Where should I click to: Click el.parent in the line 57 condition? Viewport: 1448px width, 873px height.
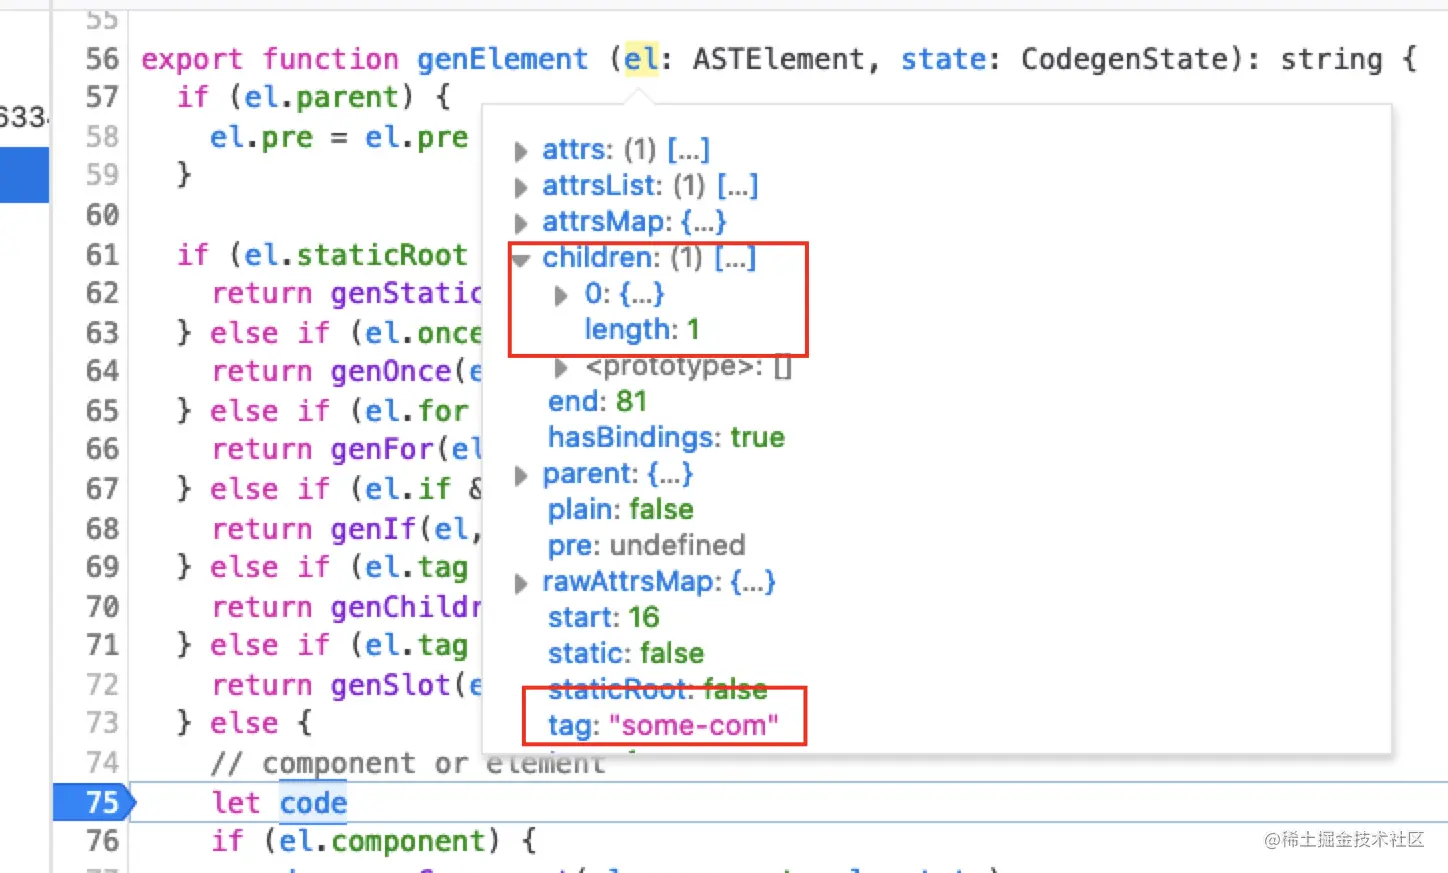(x=321, y=97)
